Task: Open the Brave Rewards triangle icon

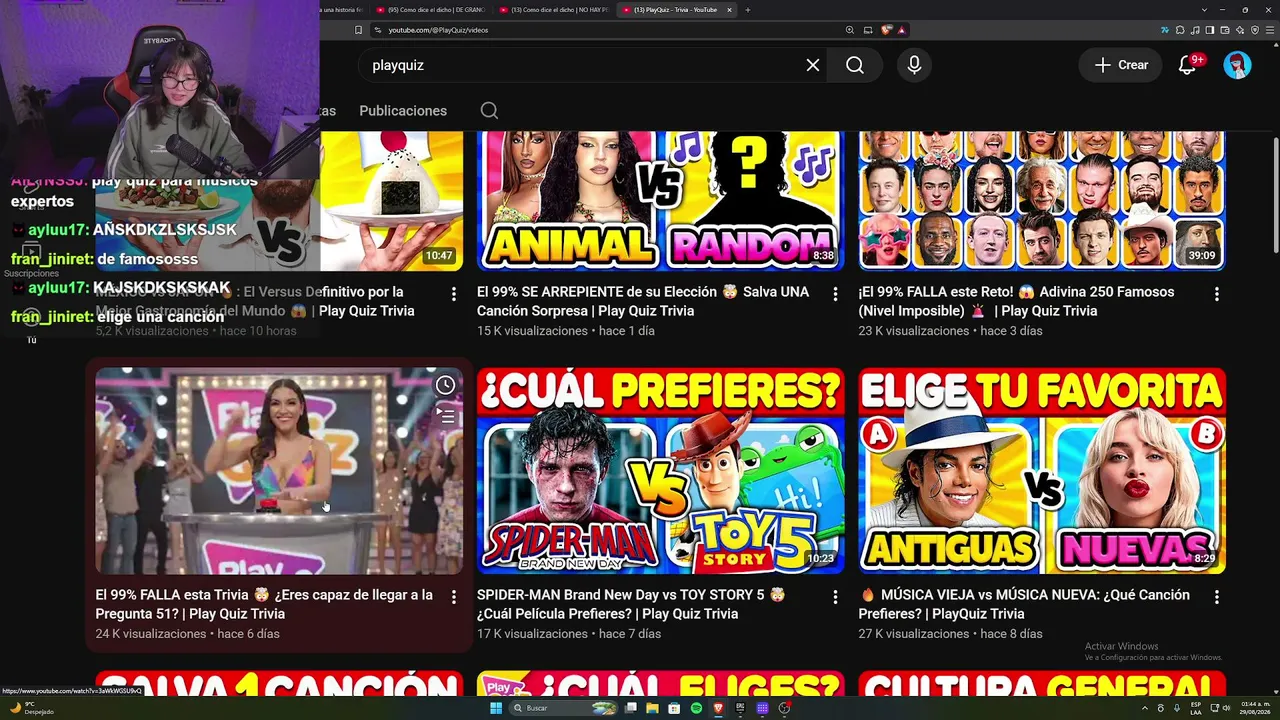Action: point(901,30)
